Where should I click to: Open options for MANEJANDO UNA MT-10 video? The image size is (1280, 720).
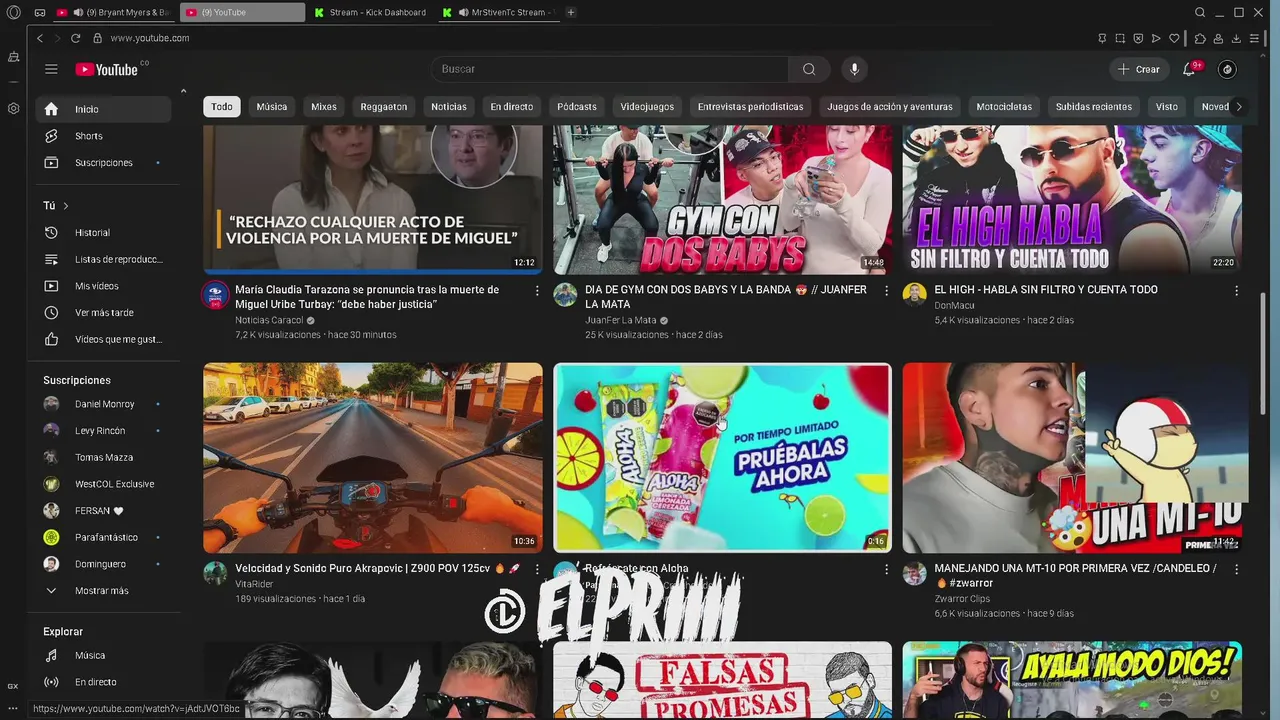point(1236,570)
